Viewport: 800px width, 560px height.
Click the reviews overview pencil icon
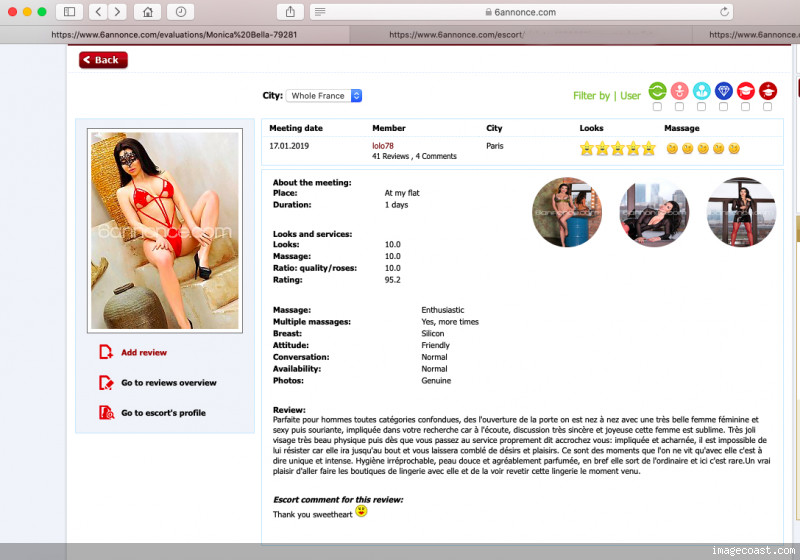106,383
